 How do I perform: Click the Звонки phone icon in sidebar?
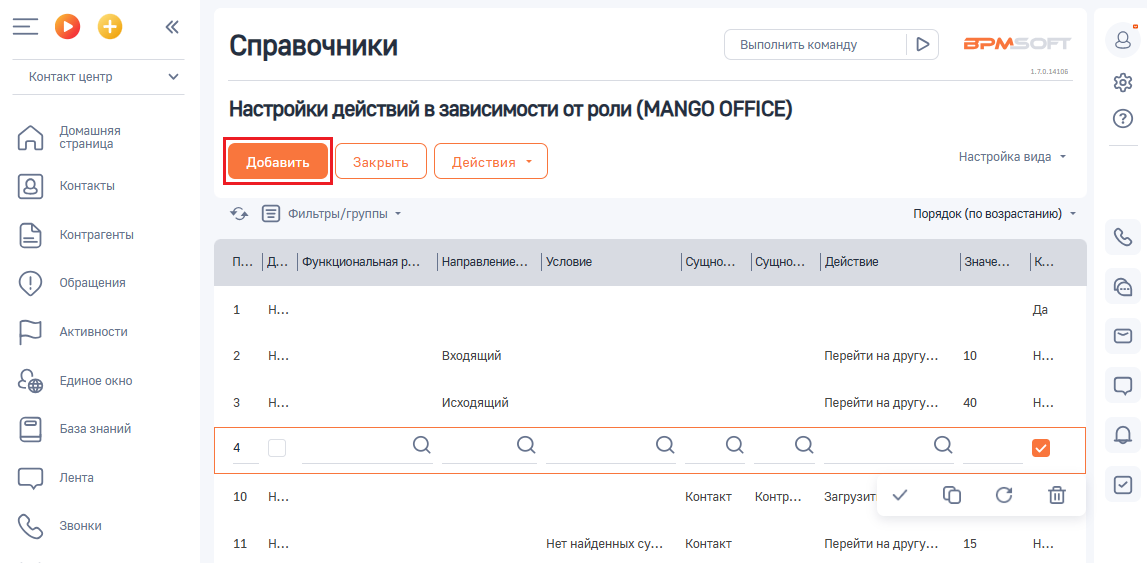tap(30, 526)
